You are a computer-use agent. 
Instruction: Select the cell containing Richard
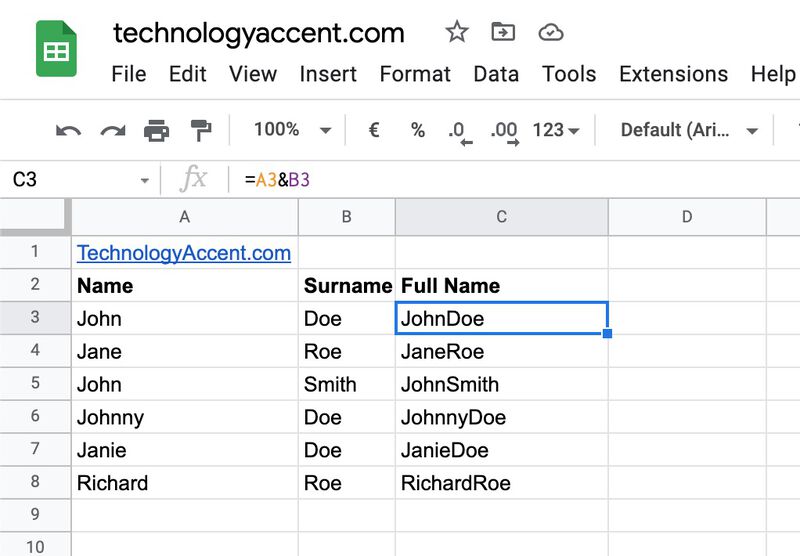click(x=185, y=483)
